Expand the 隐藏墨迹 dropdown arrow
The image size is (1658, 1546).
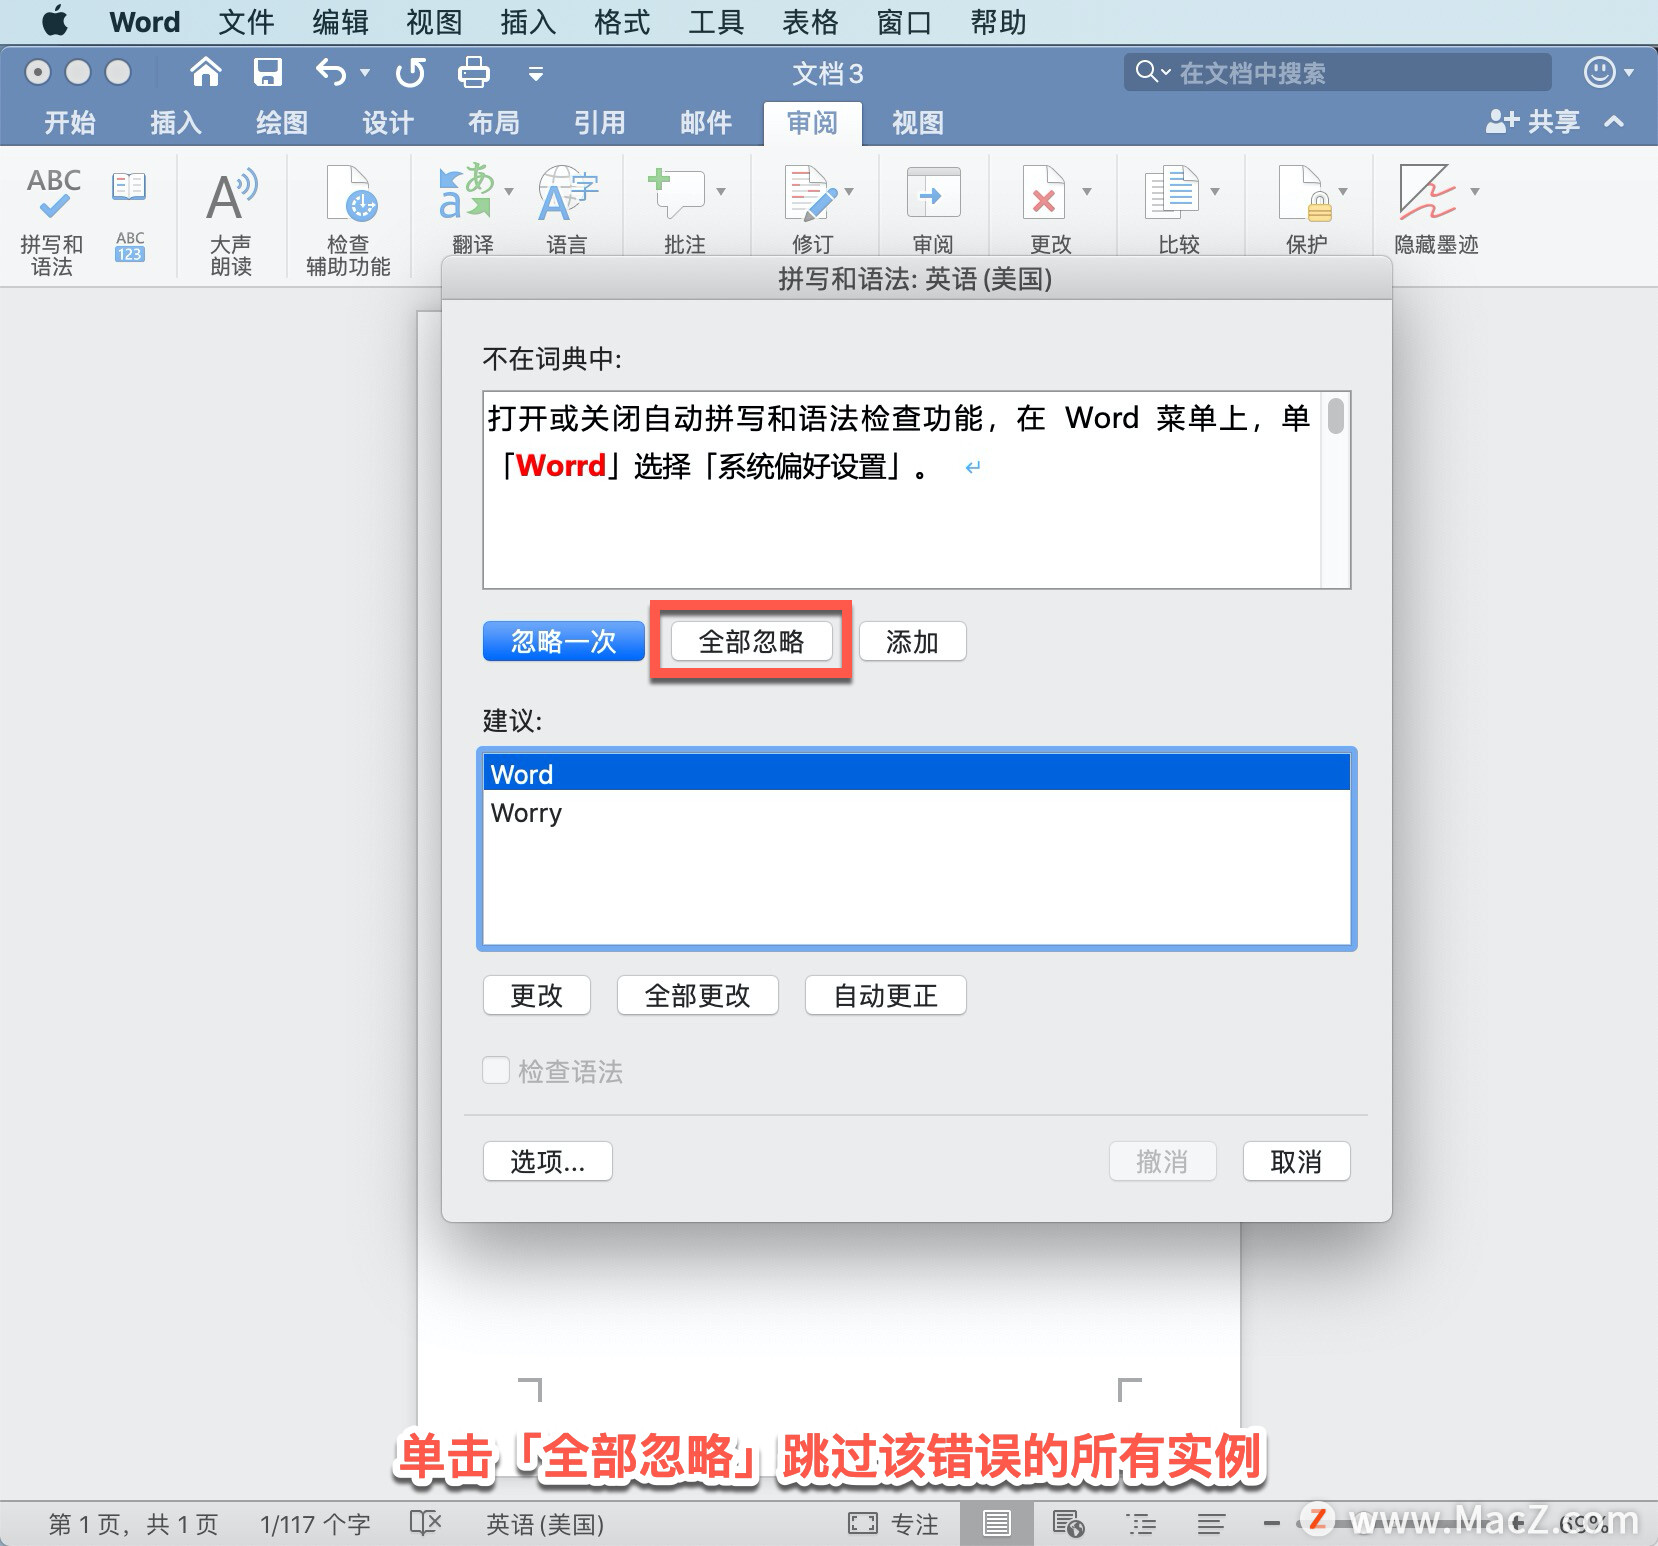[x=1474, y=191]
